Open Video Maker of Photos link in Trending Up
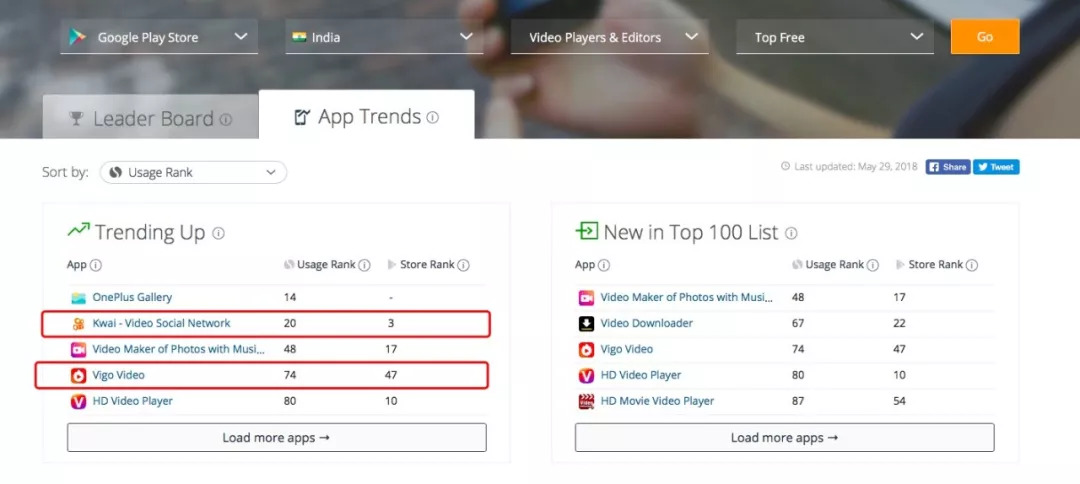 pyautogui.click(x=178, y=349)
